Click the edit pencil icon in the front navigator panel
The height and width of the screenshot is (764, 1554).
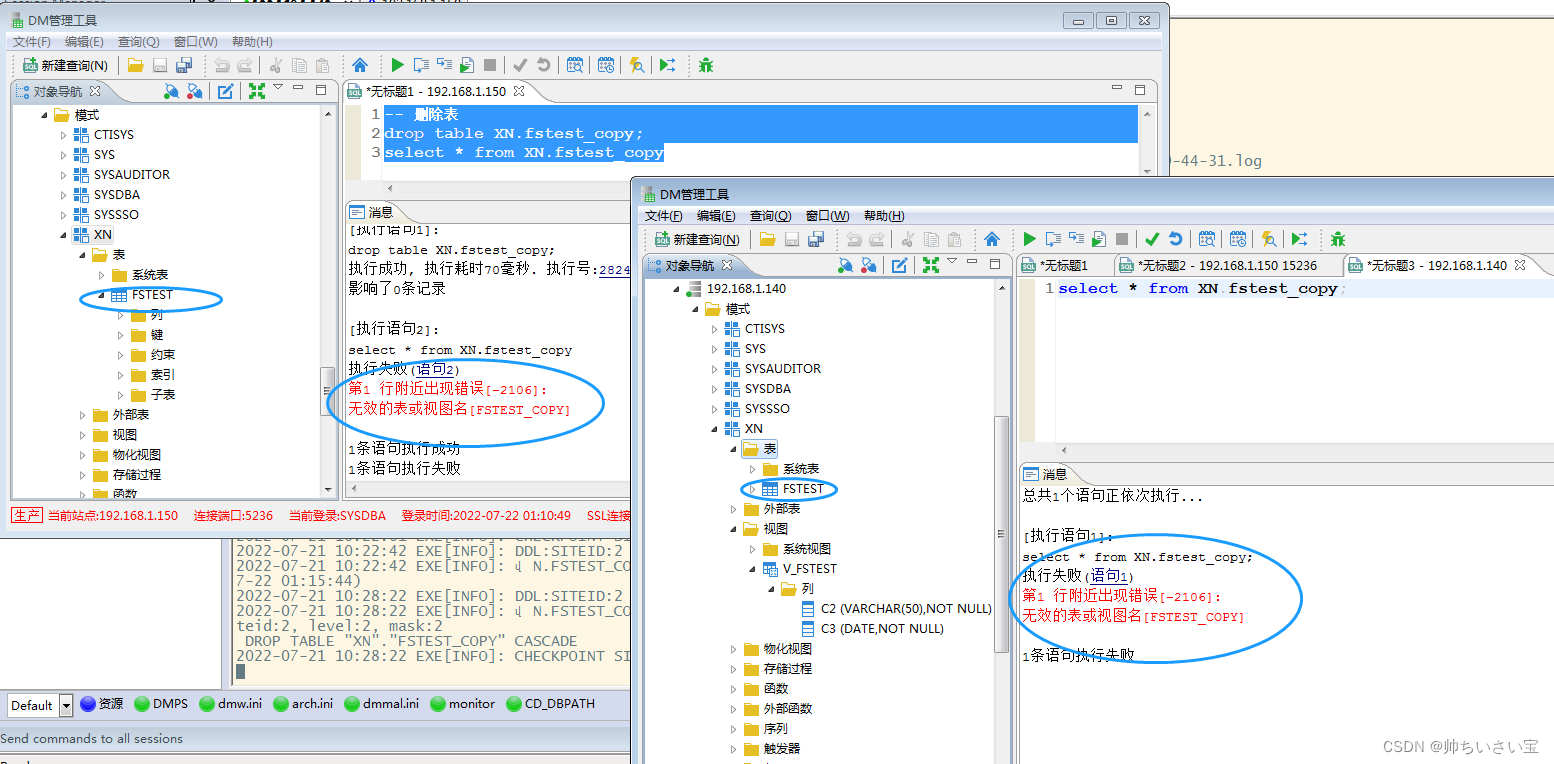[x=900, y=265]
